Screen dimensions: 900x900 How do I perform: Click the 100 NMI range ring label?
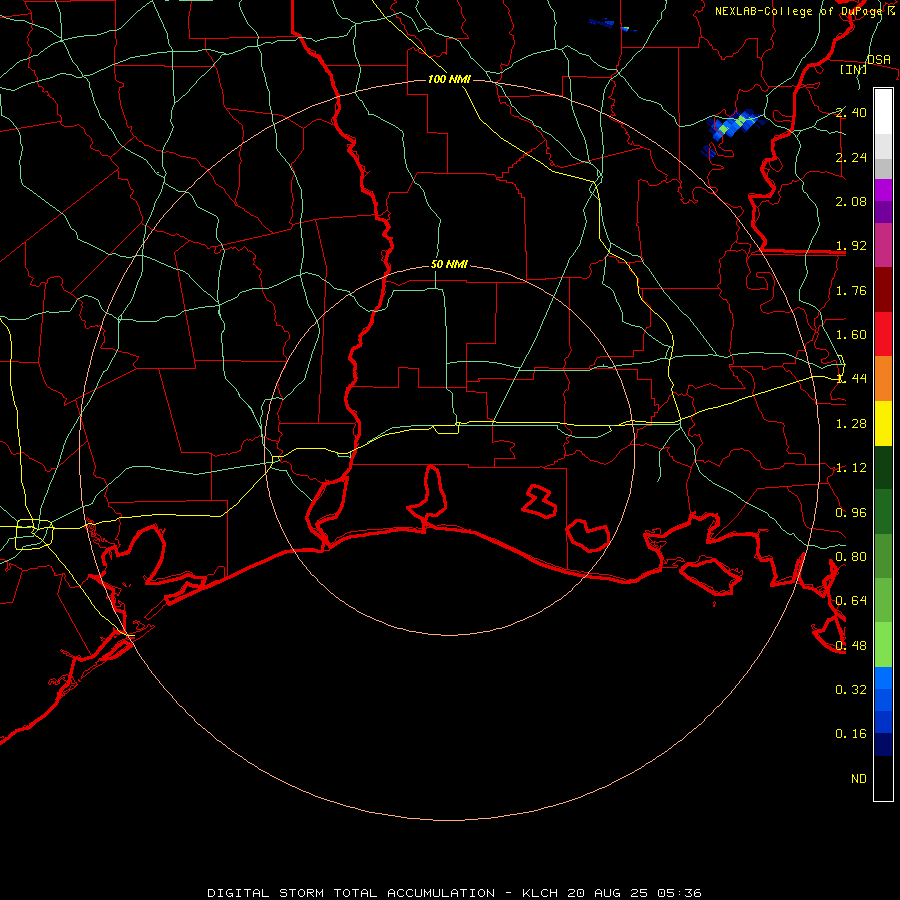(449, 79)
